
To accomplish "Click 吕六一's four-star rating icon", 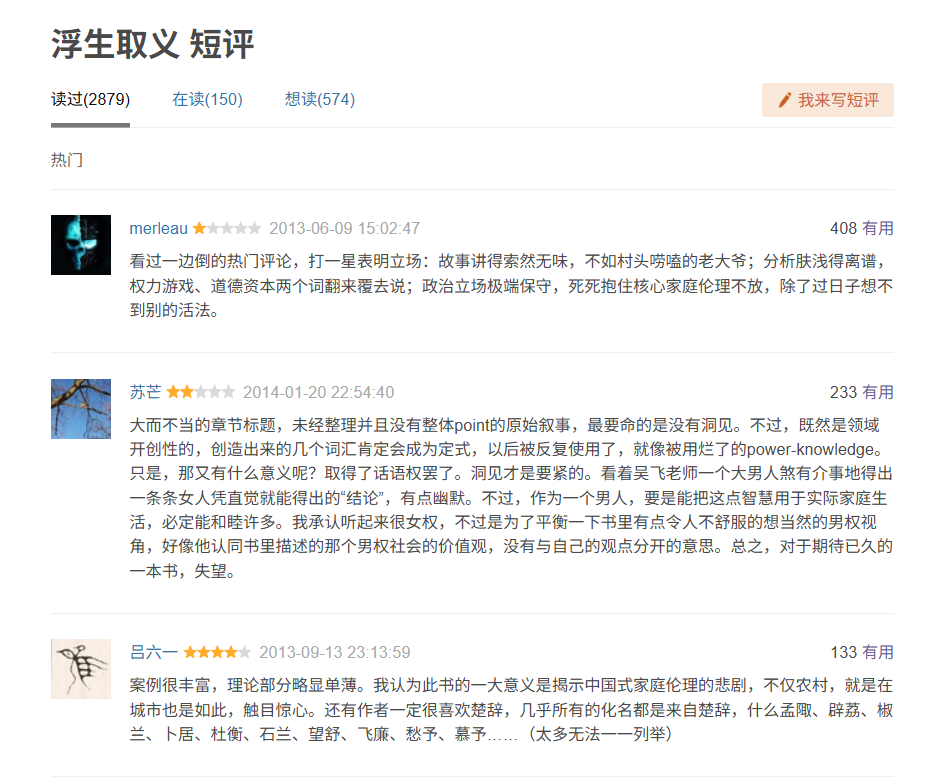I will [217, 652].
